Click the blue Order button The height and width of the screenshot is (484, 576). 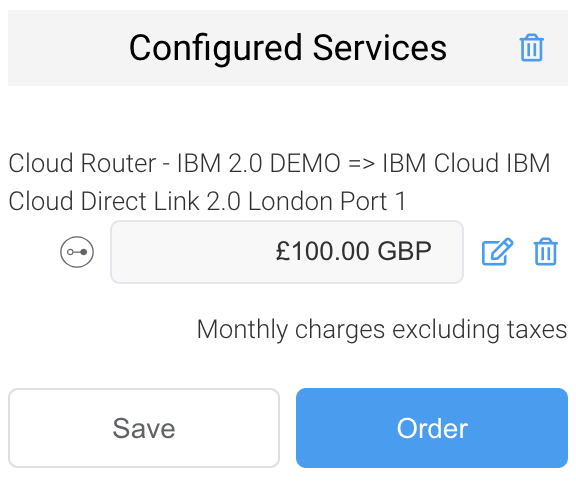pyautogui.click(x=432, y=428)
